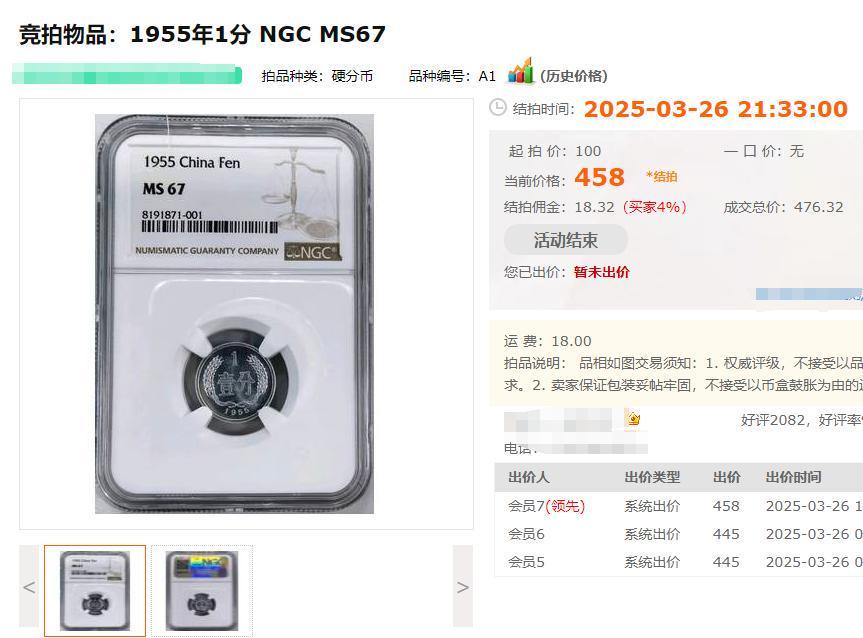Click the 出价类型 column header
This screenshot has height=638, width=863.
tap(652, 477)
